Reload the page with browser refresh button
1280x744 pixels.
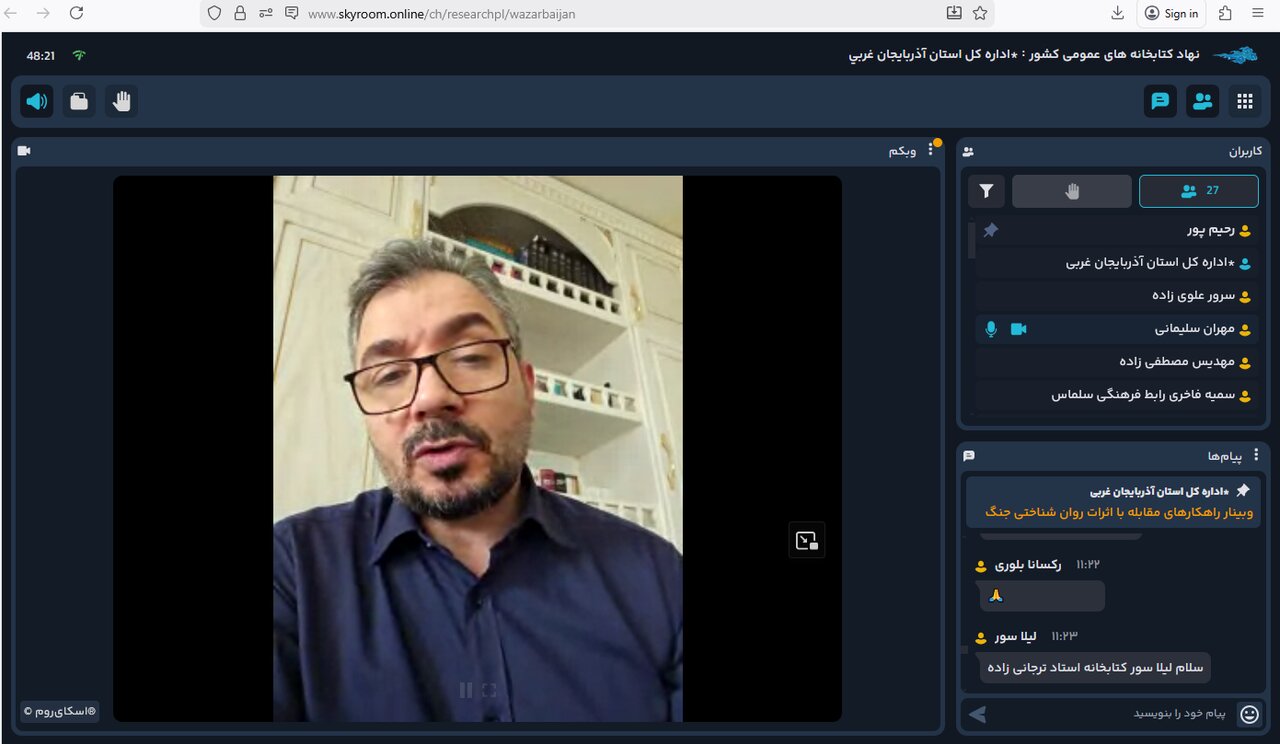[76, 13]
